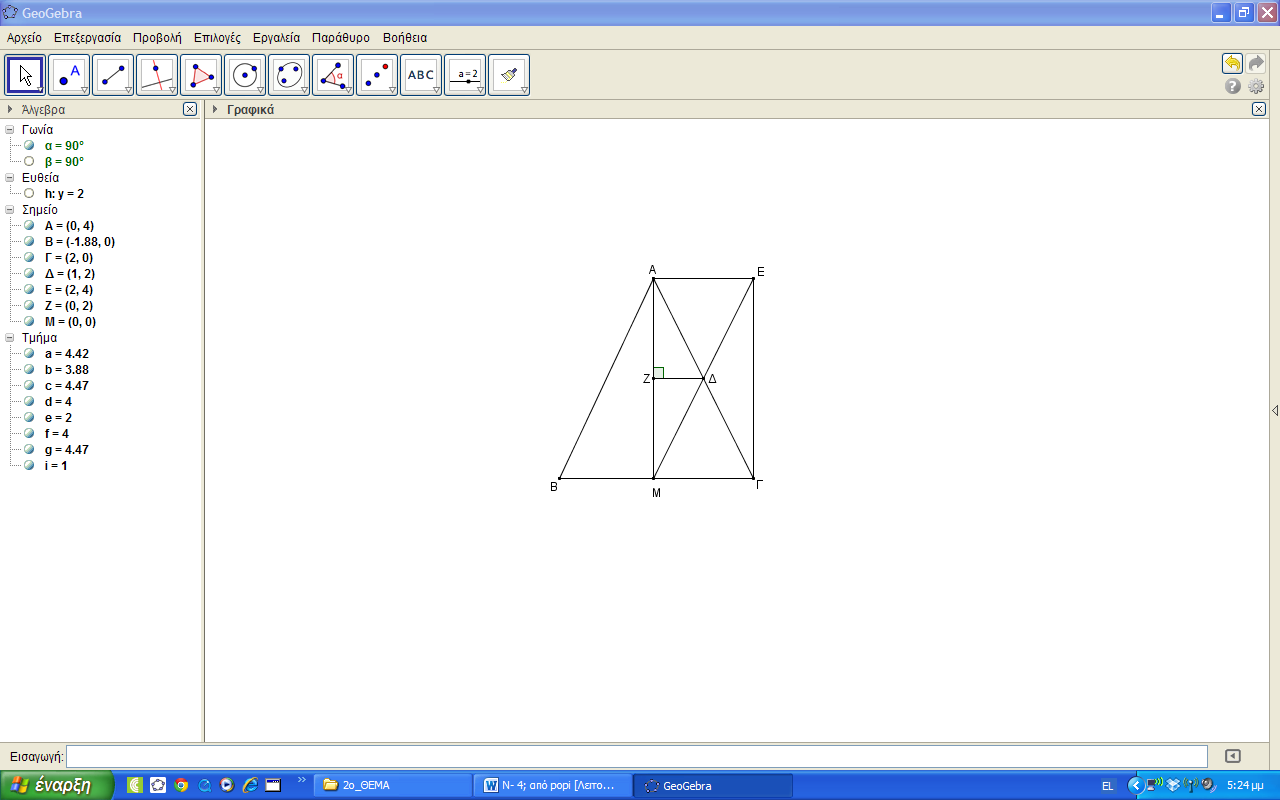
Task: Collapse the Σημείο tree group
Action: click(10, 209)
